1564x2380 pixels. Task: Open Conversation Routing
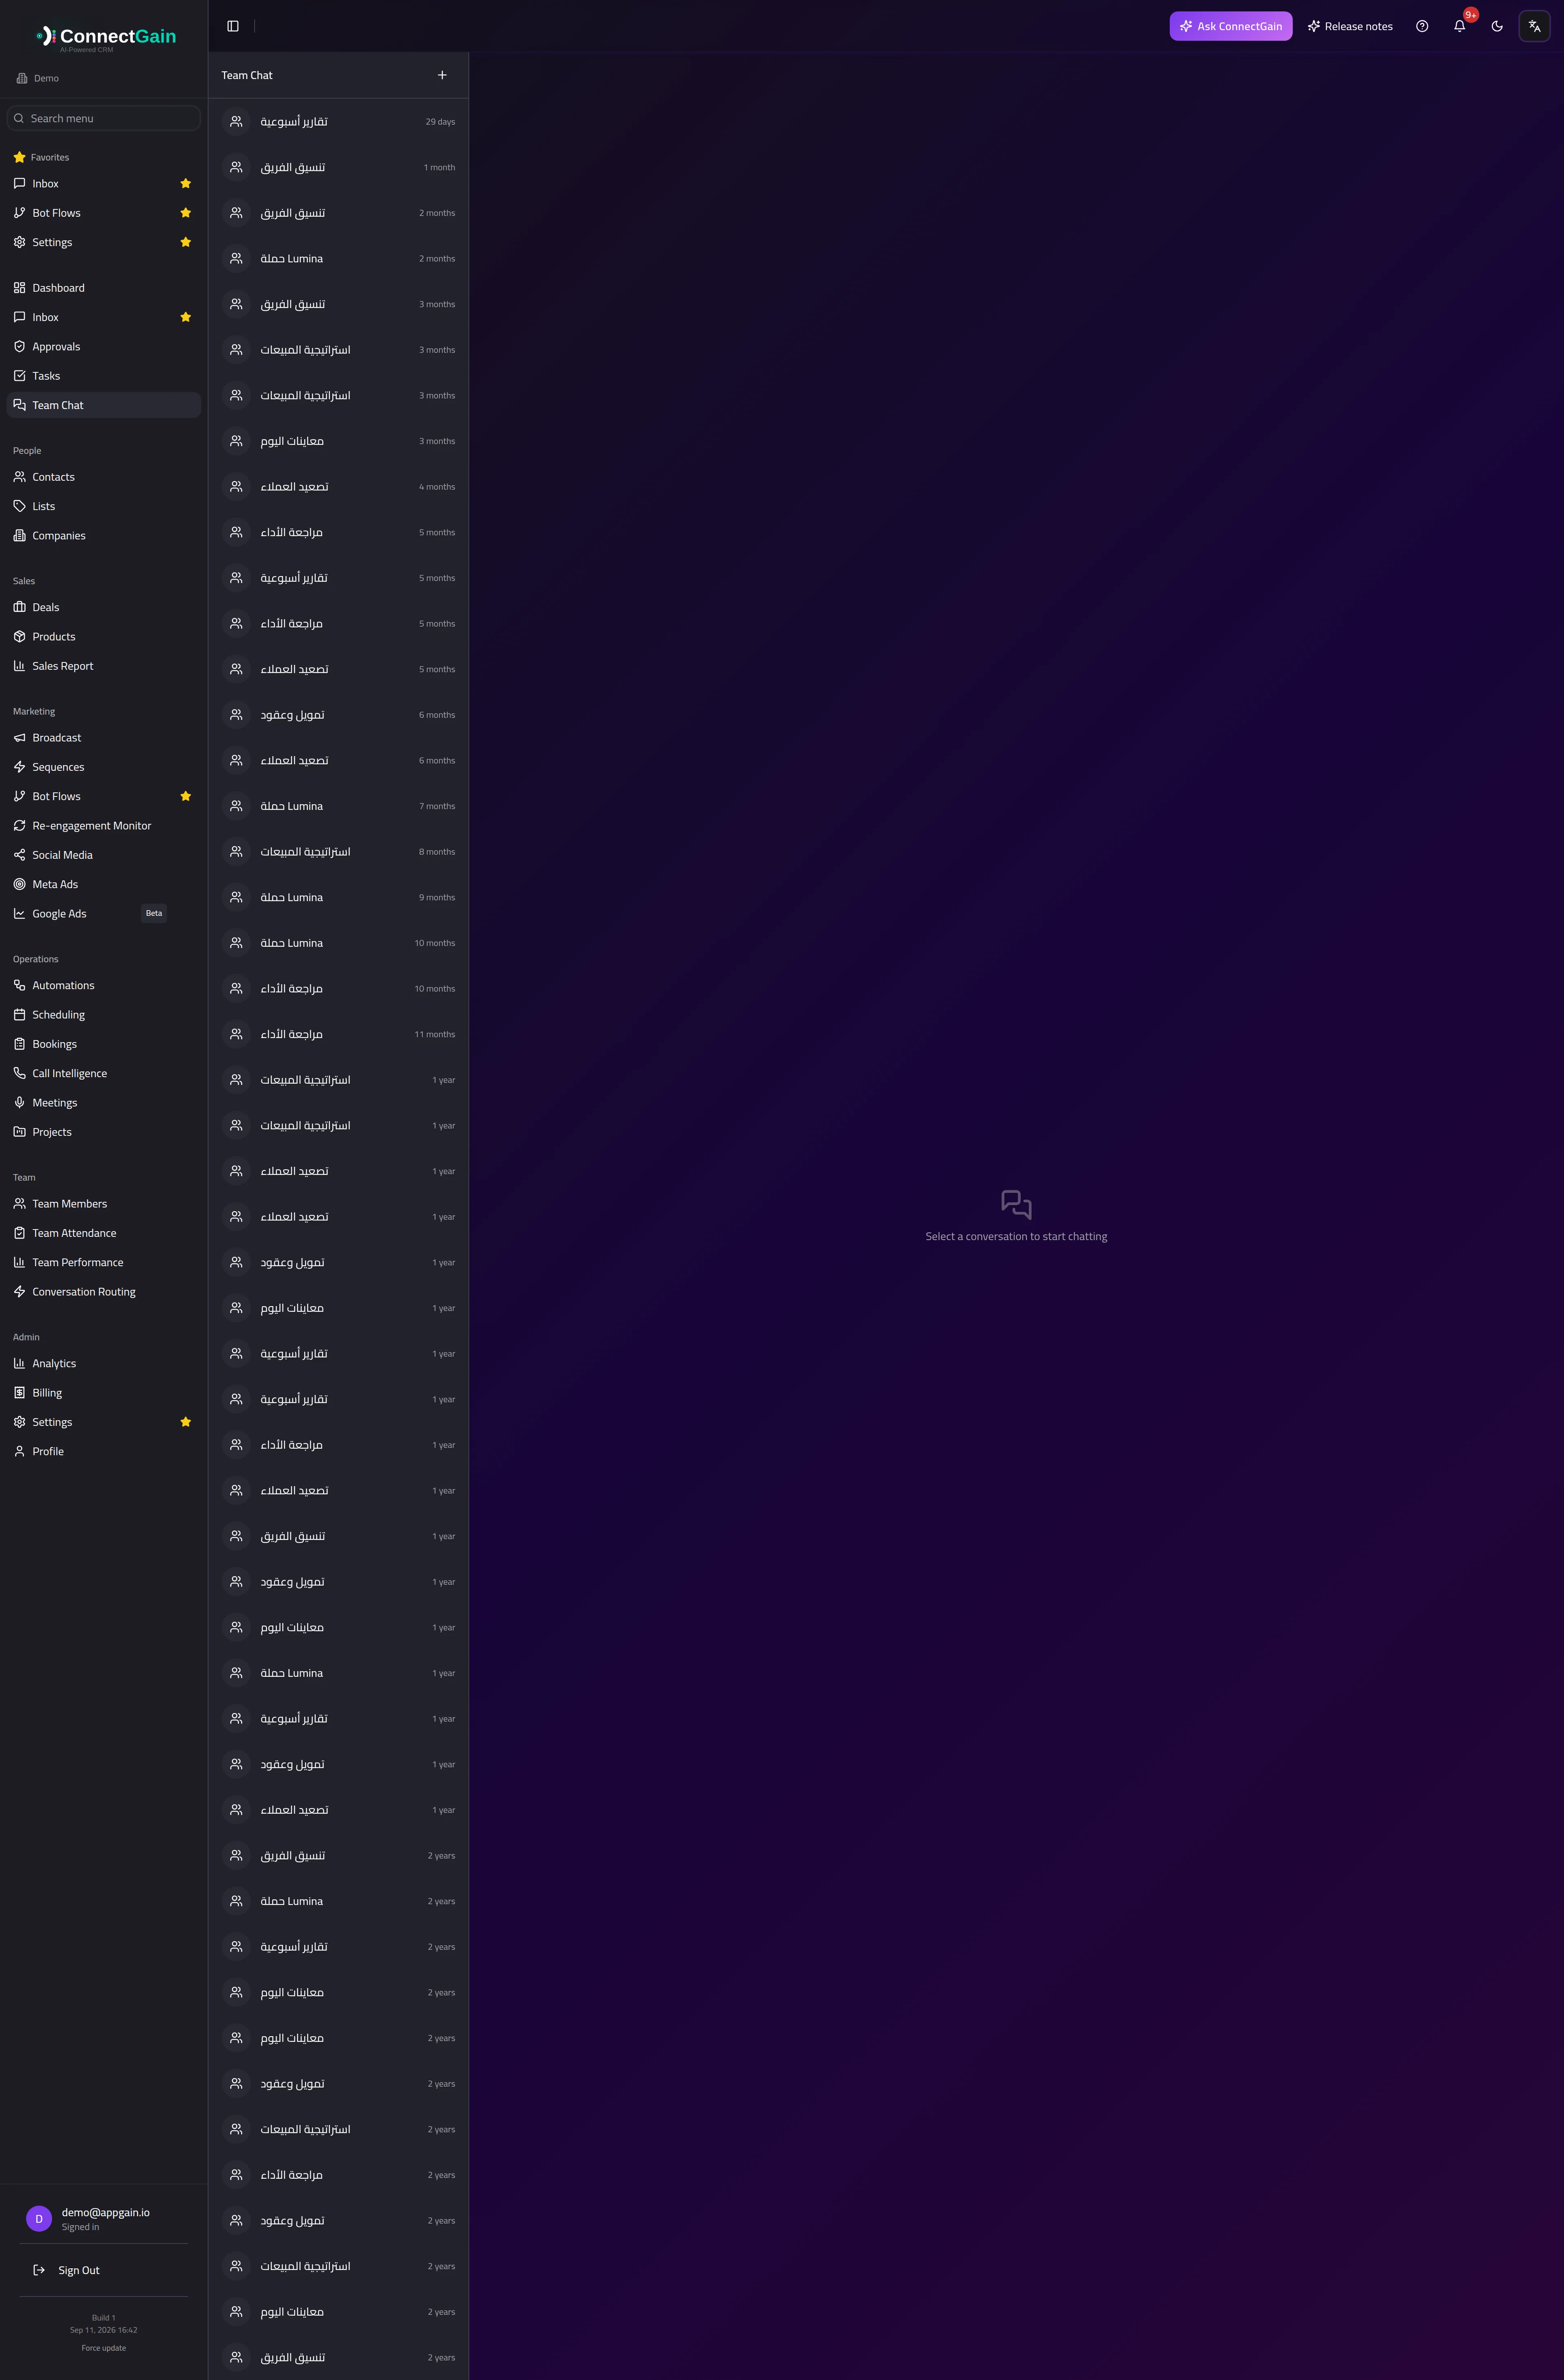[104, 1291]
